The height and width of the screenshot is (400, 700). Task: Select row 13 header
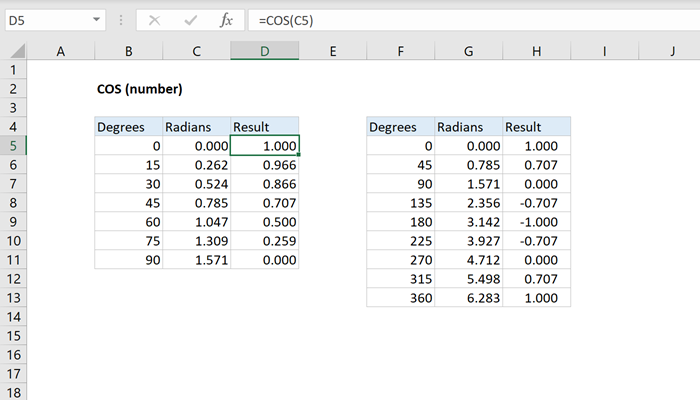[13, 298]
